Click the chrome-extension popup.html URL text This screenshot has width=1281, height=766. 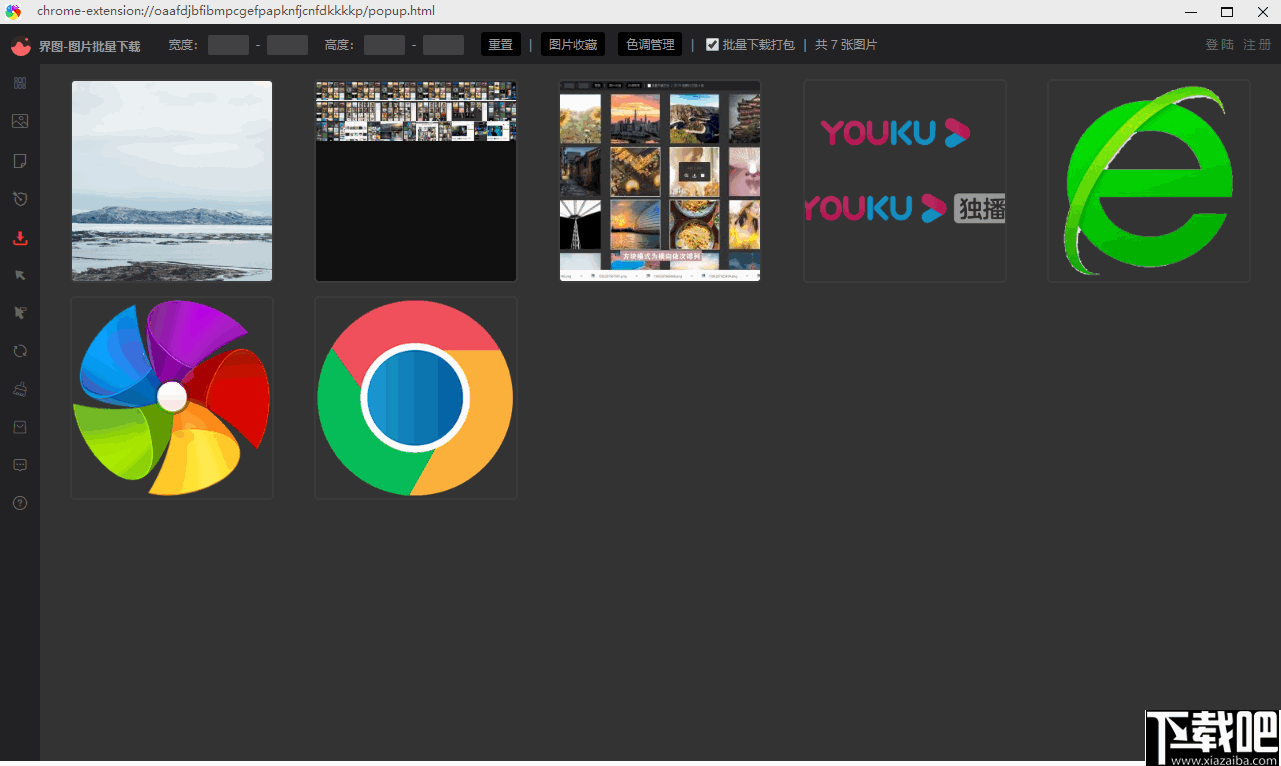click(x=236, y=11)
